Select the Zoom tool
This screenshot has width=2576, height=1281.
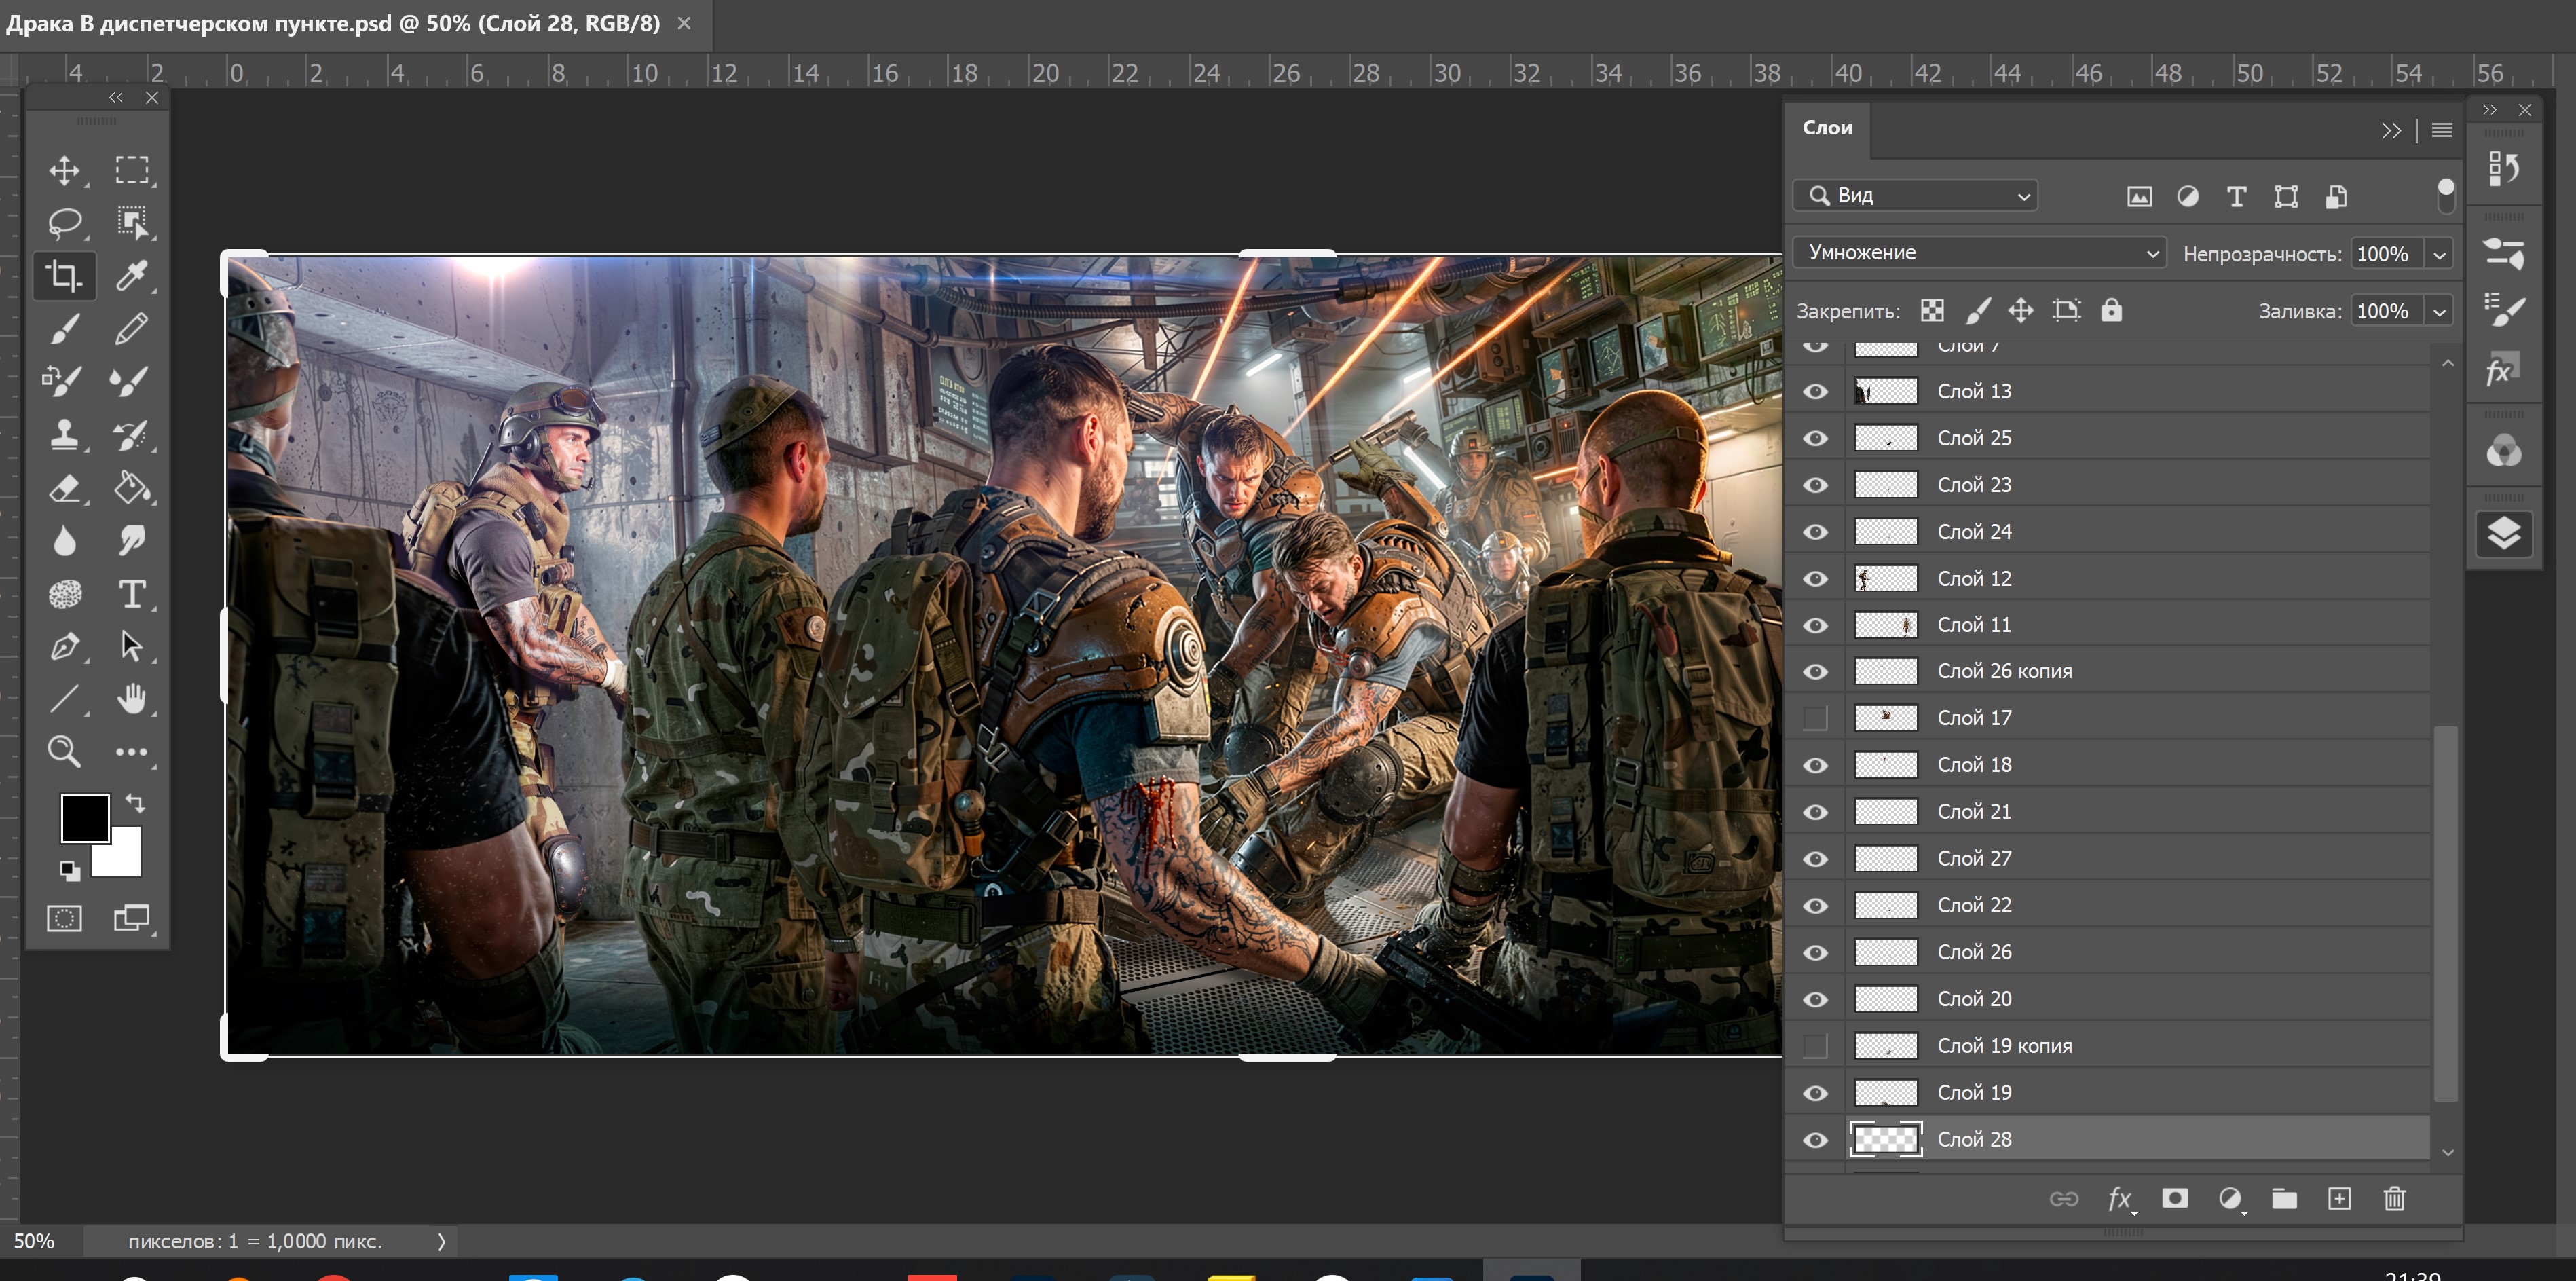pyautogui.click(x=65, y=751)
